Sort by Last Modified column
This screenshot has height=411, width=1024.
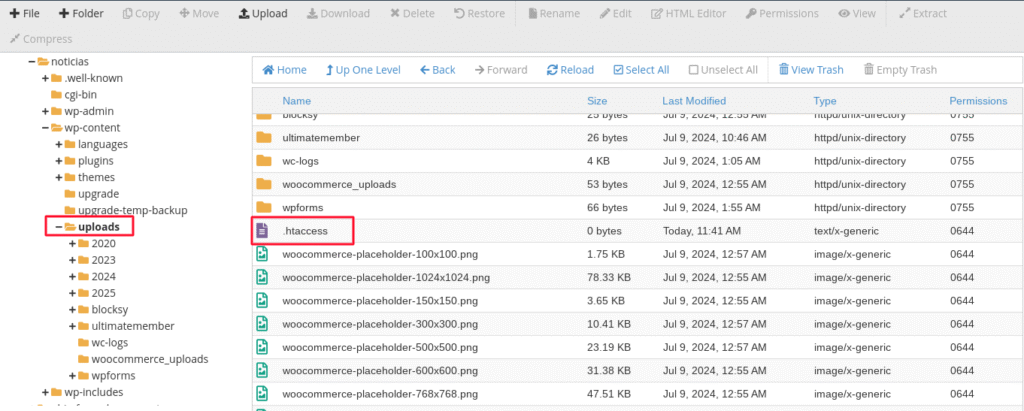pyautogui.click(x=694, y=101)
